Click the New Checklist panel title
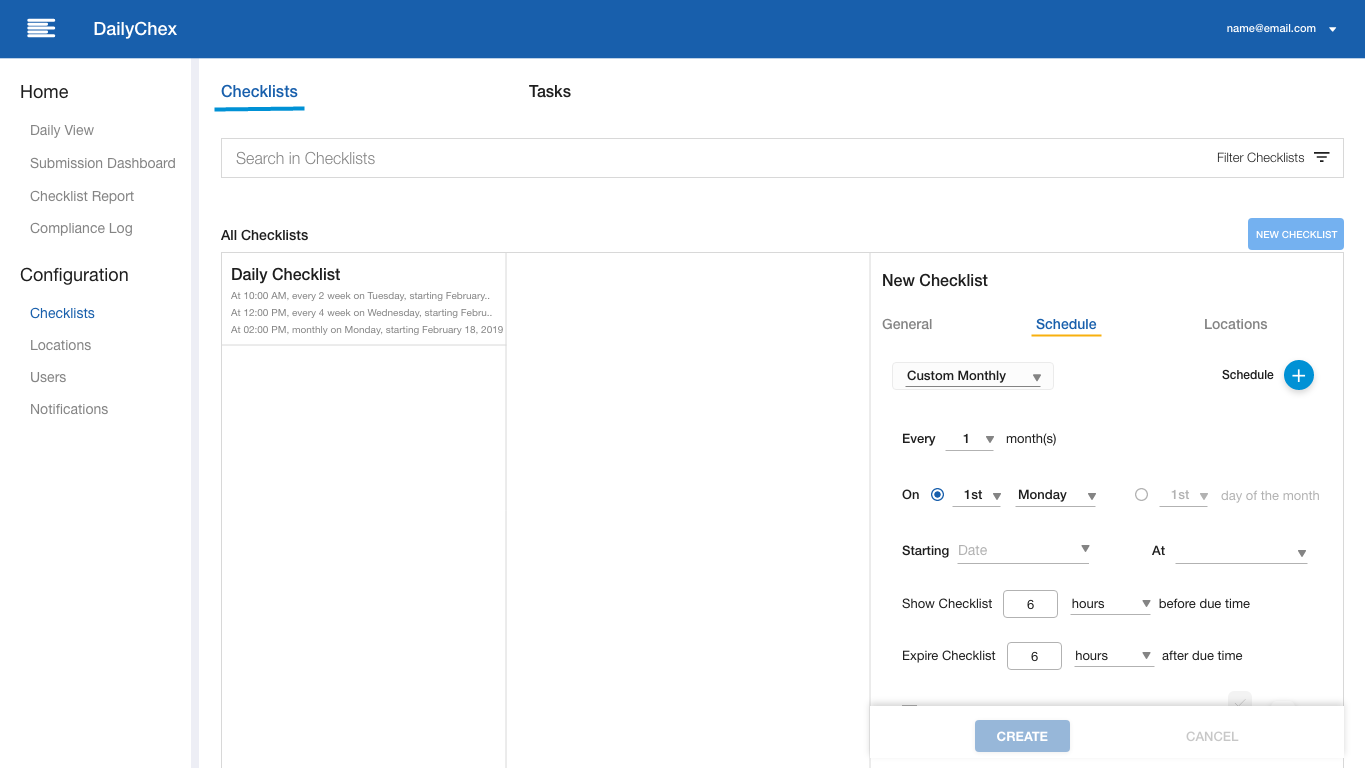Screen dimensions: 1365x768 (x=935, y=281)
